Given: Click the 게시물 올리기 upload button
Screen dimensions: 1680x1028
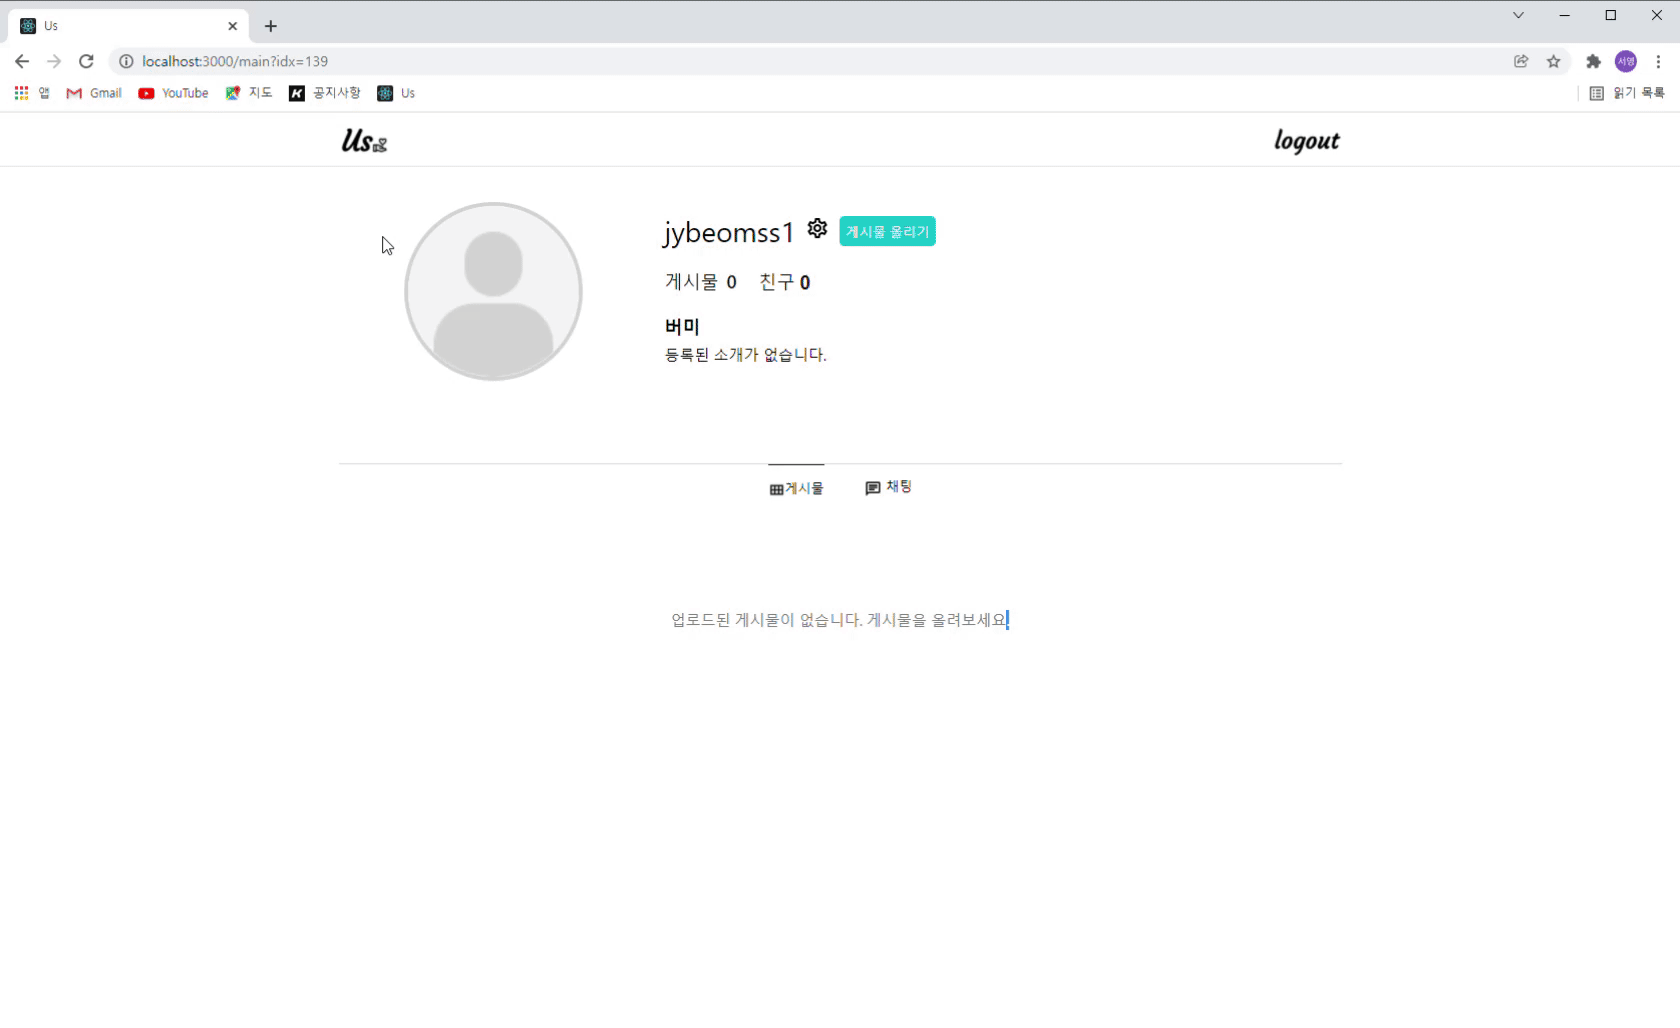Looking at the screenshot, I should 887,231.
